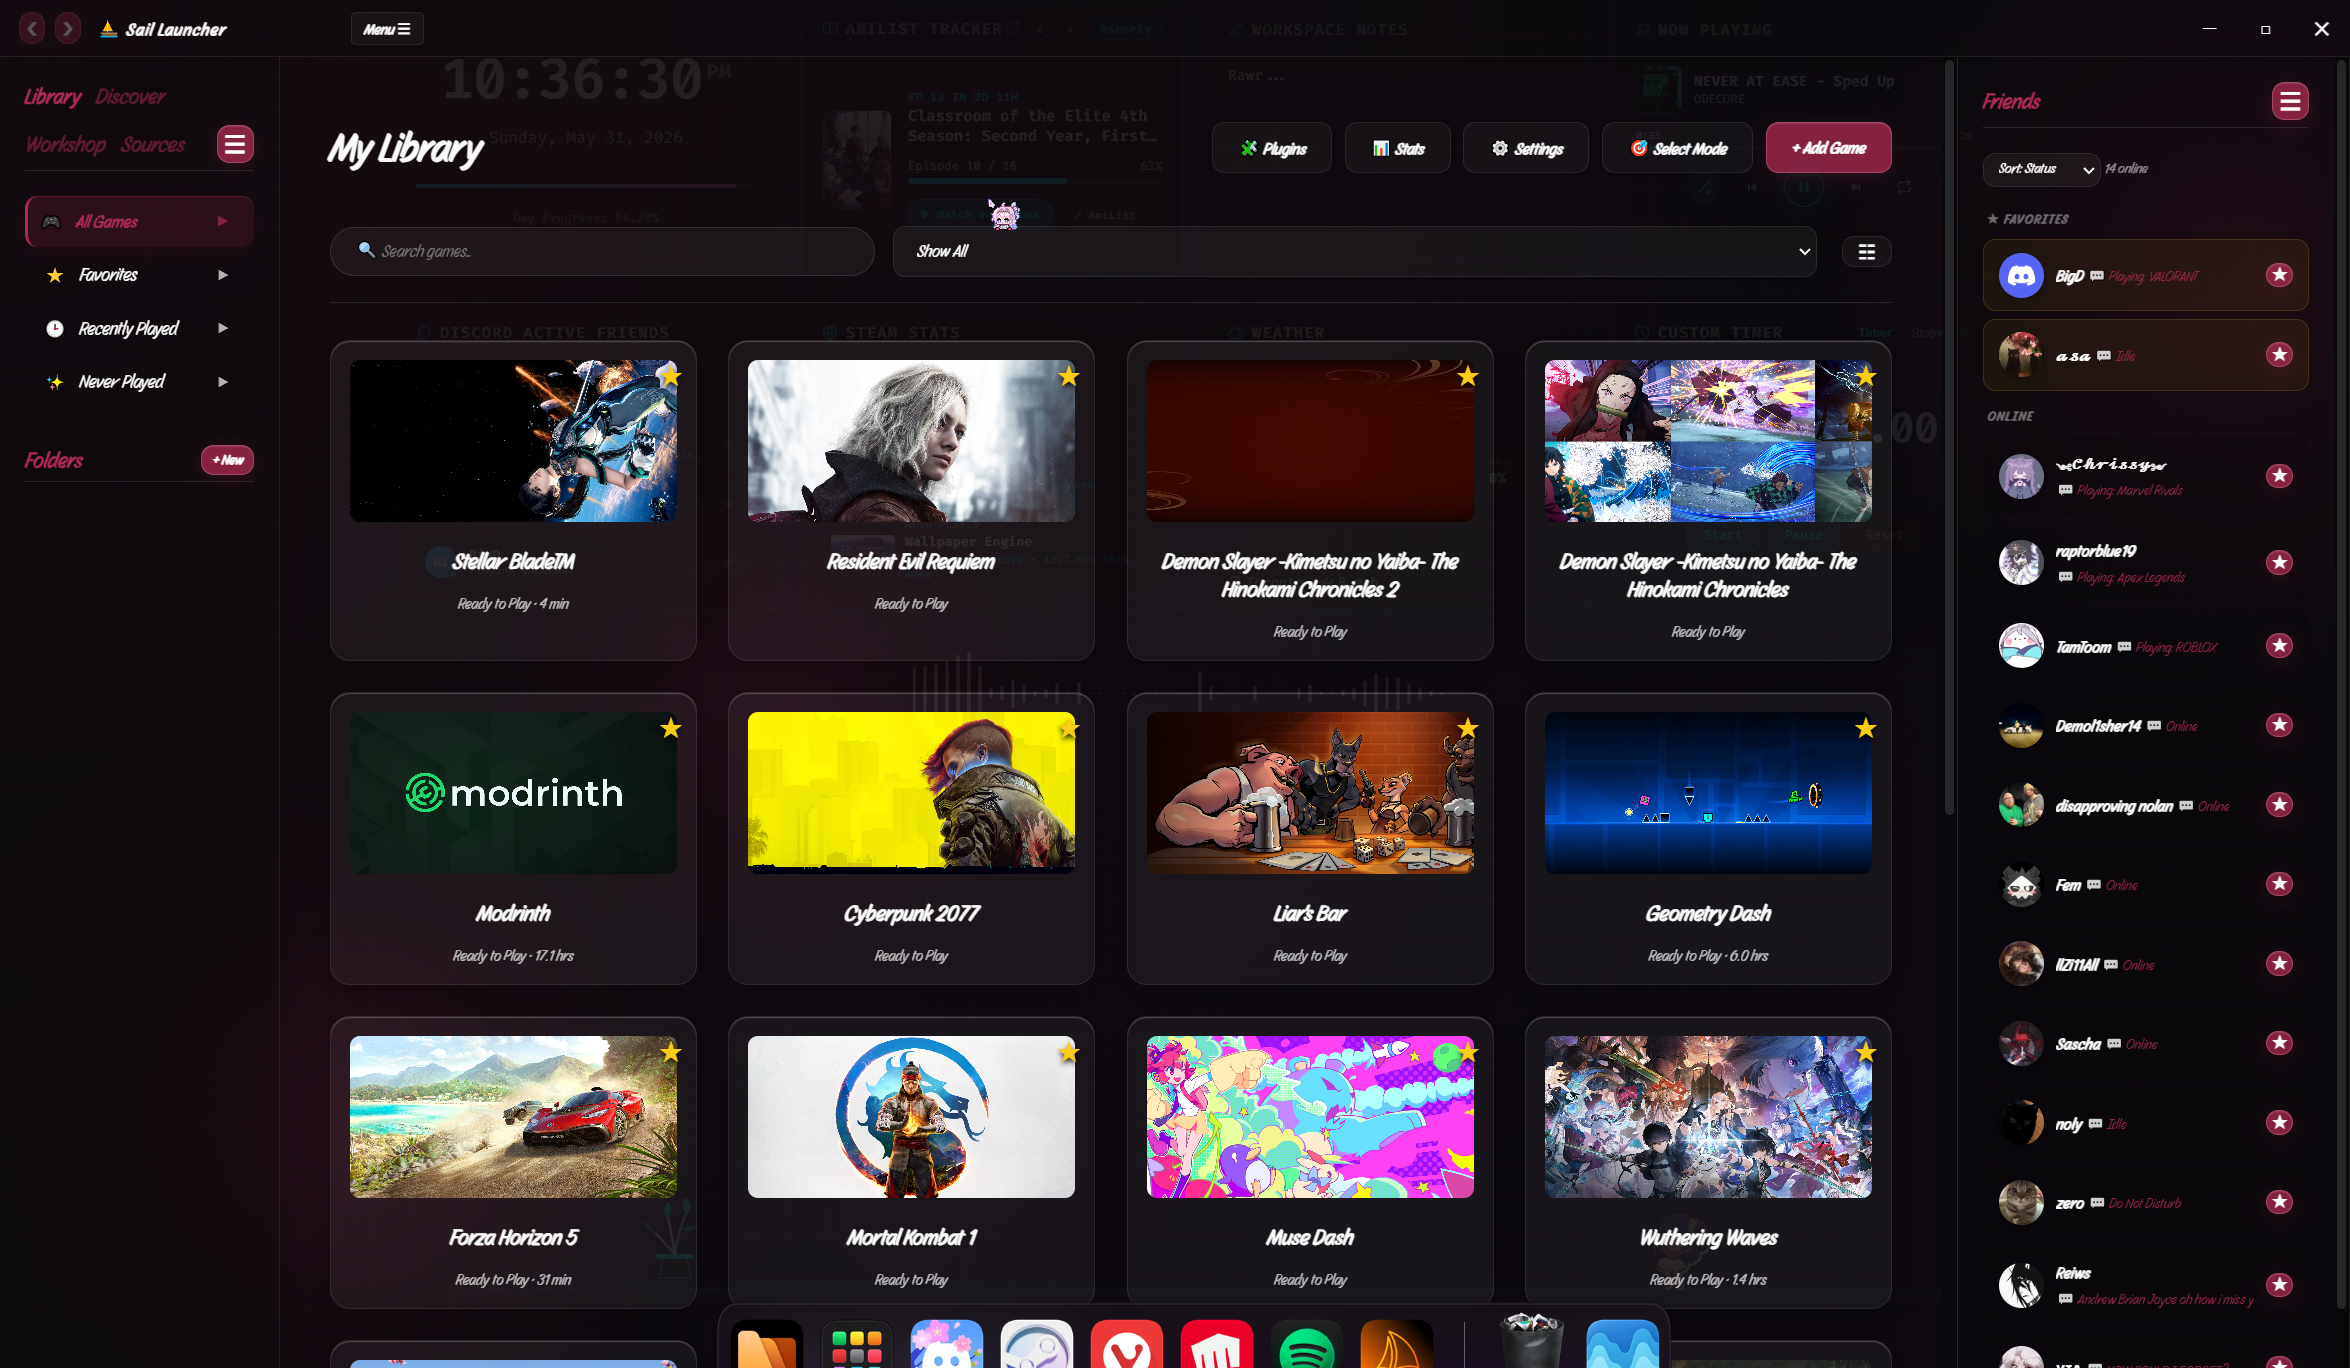Open the Plugins button
The image size is (2350, 1368).
pyautogui.click(x=1272, y=148)
